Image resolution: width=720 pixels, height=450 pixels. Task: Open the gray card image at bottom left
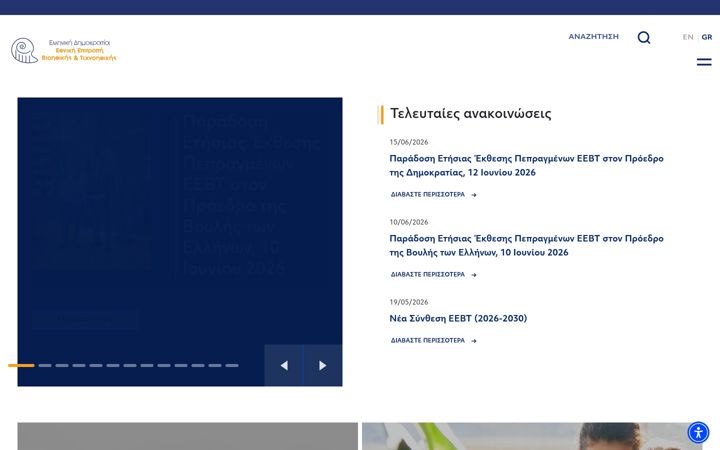pos(187,436)
